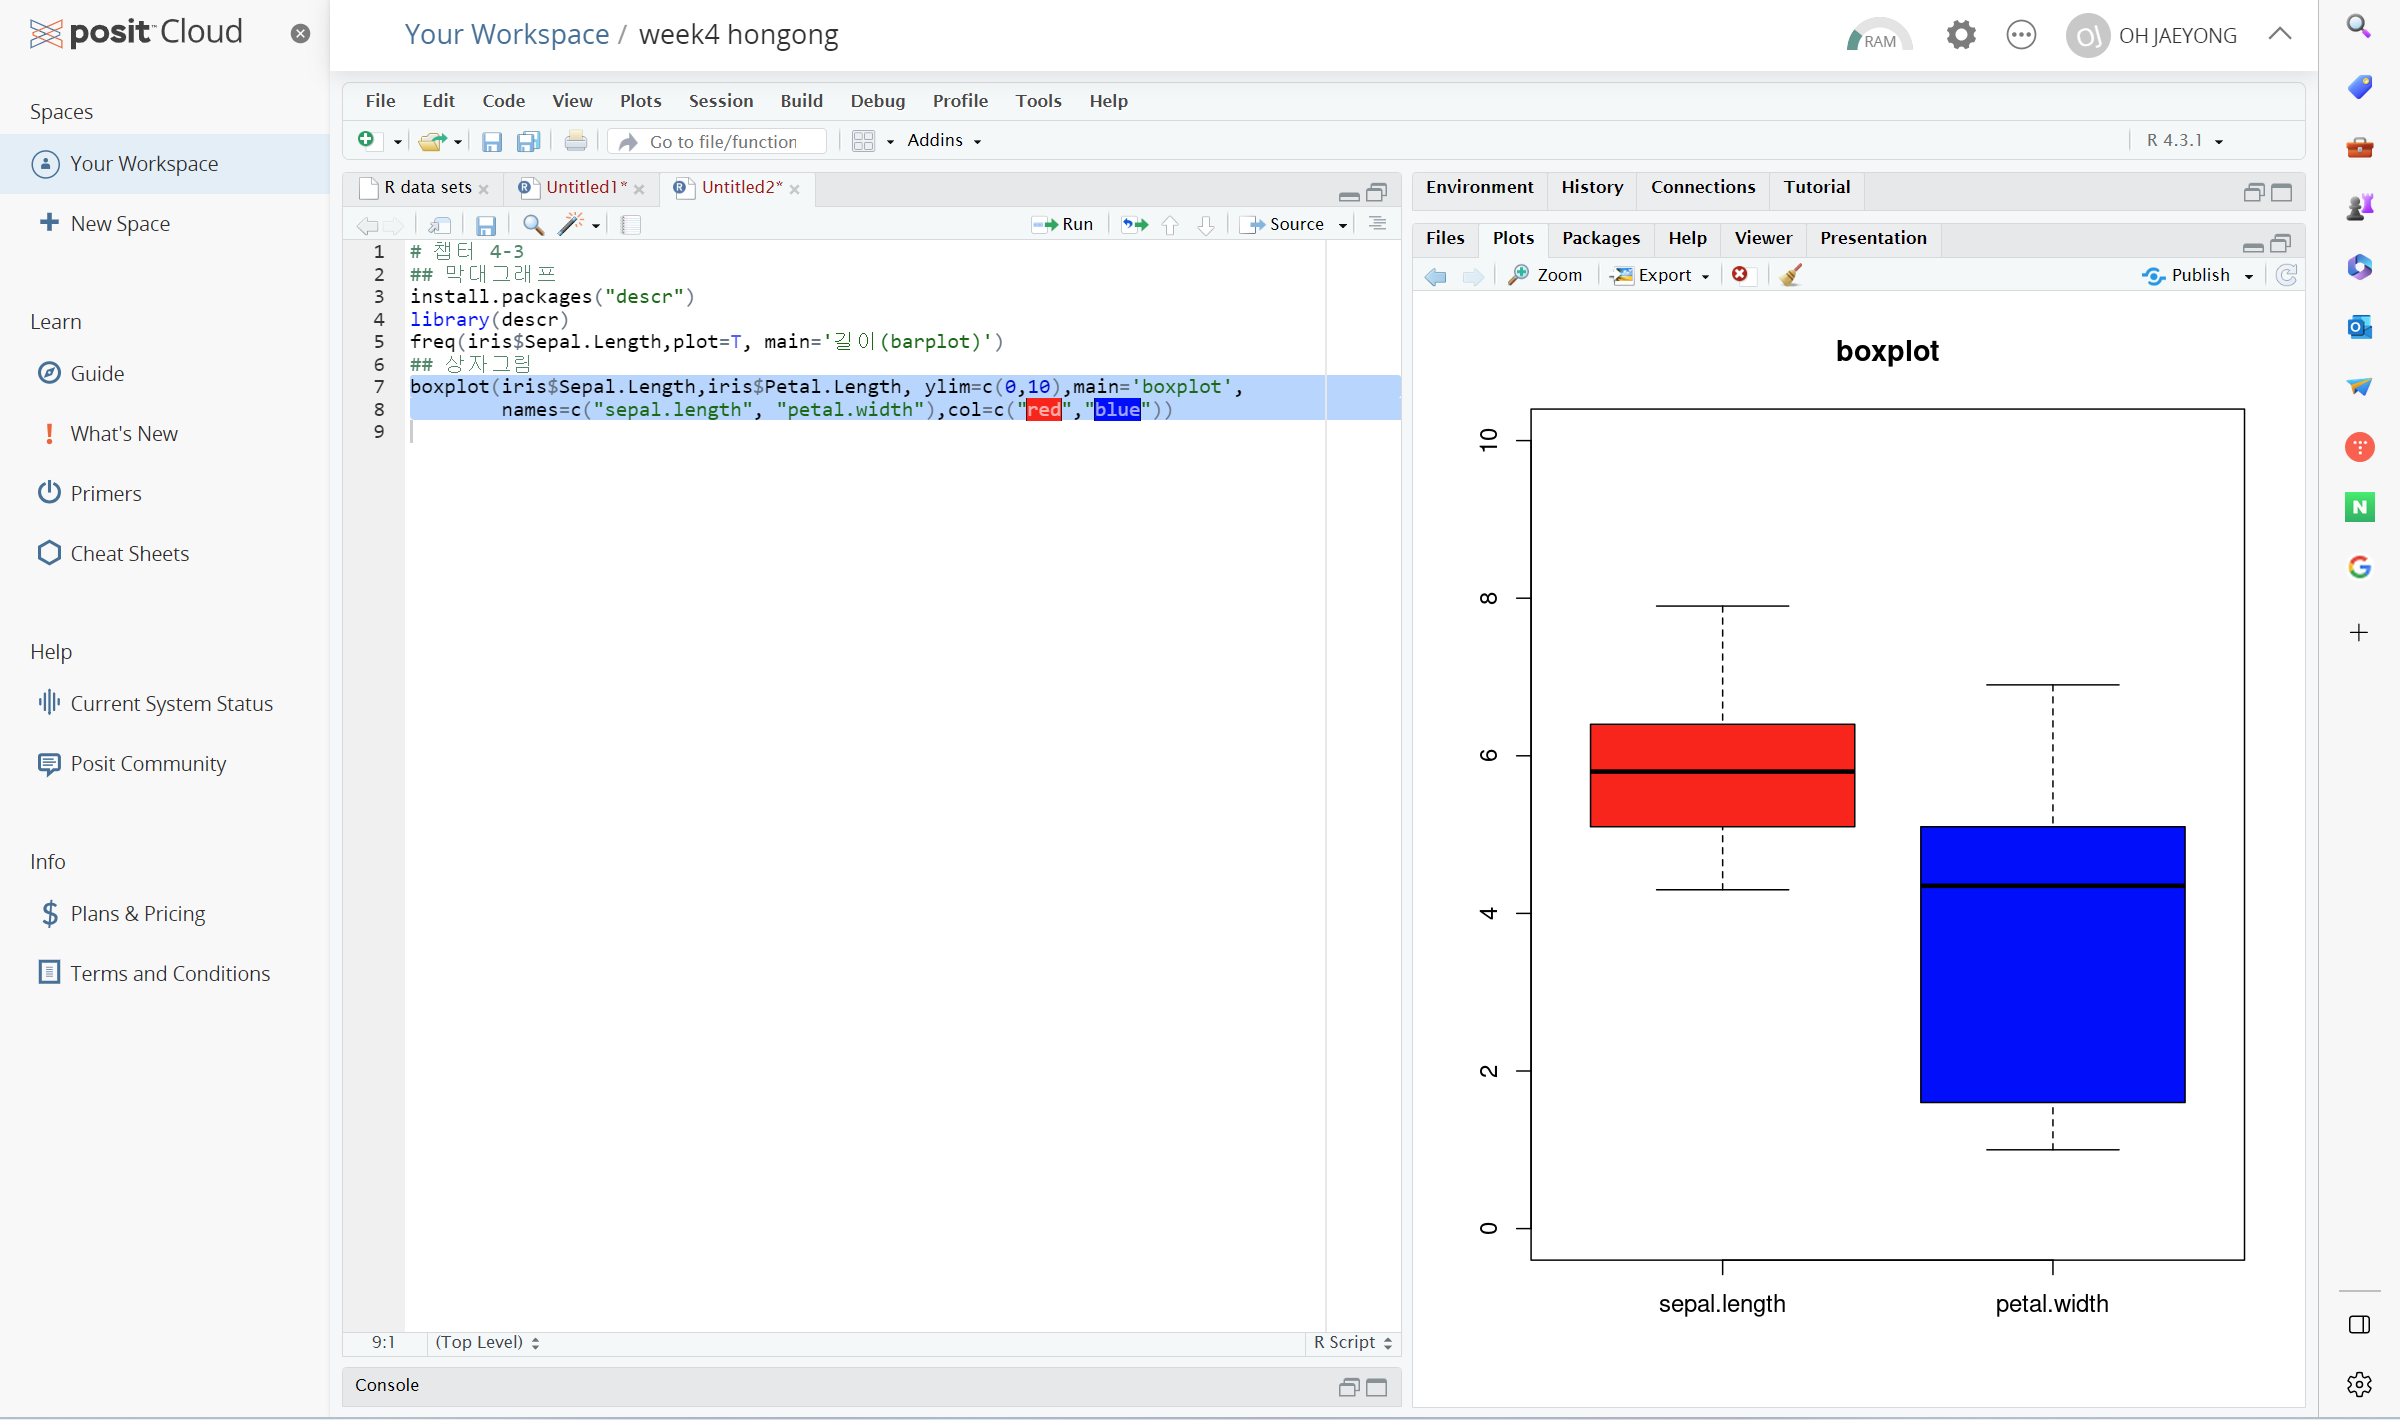Hide the posit Cloud sidebar
This screenshot has width=2400, height=1420.
[300, 34]
